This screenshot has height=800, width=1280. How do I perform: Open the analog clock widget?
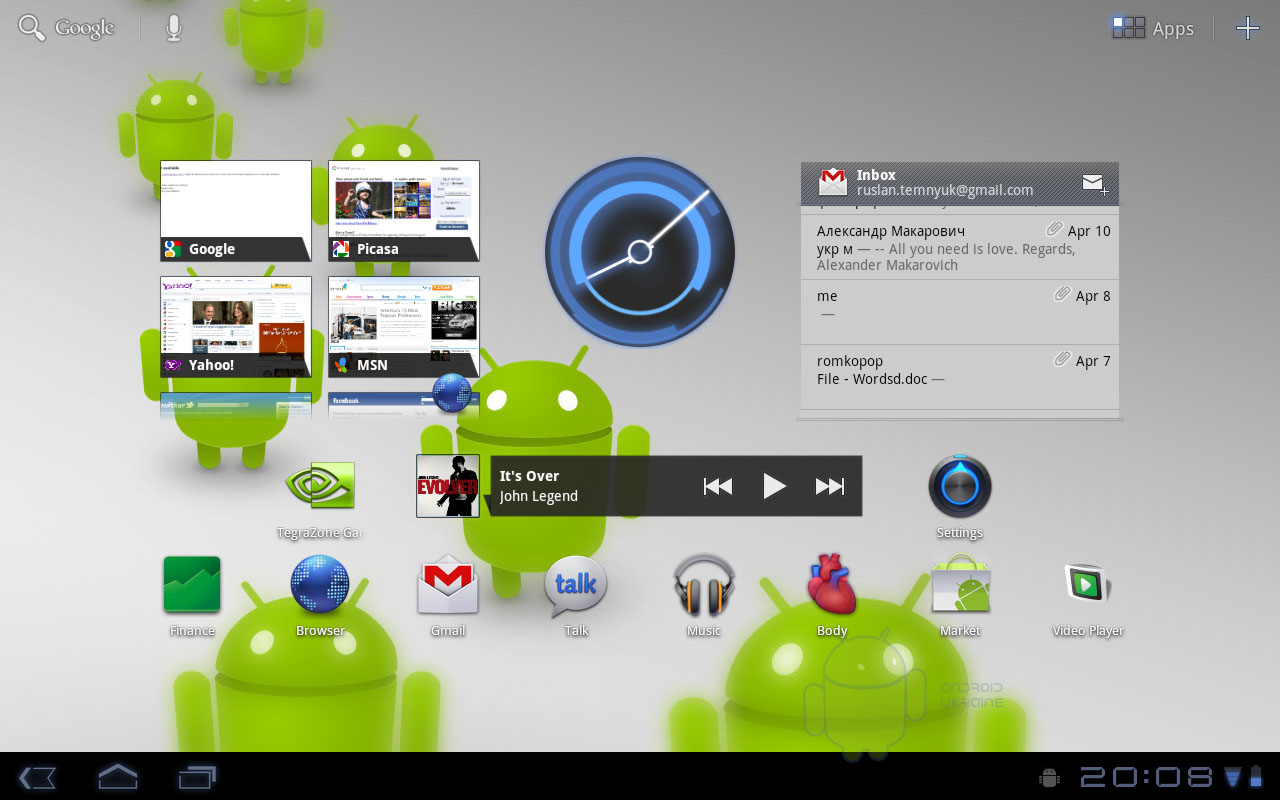pos(640,252)
